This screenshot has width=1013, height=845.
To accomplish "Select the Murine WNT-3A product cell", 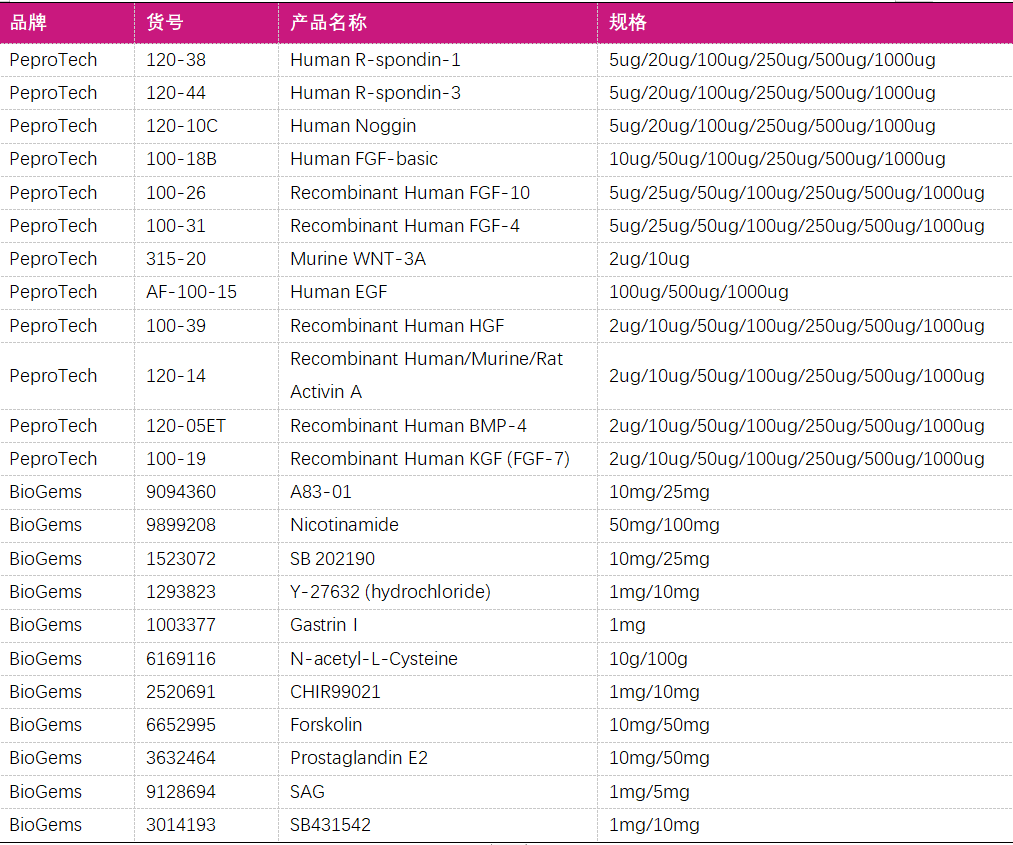I will click(x=358, y=259).
